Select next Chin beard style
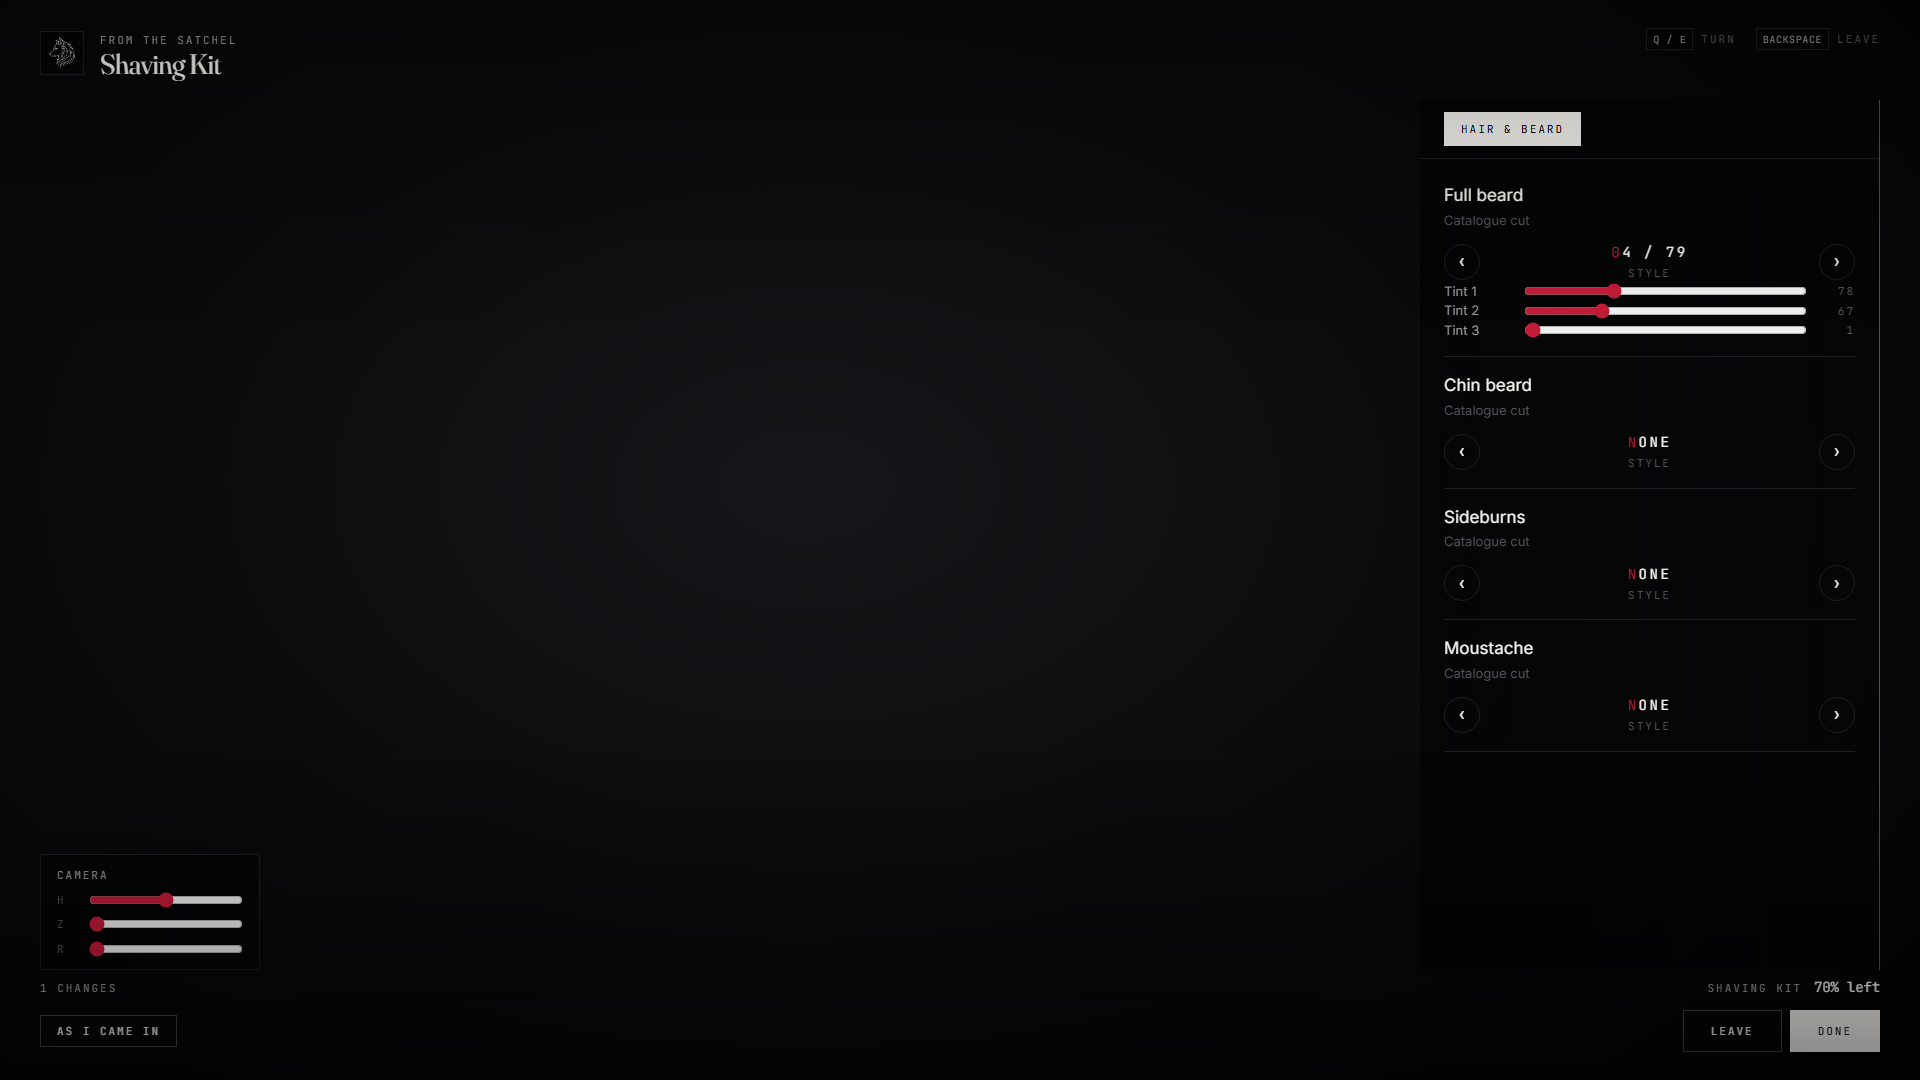The image size is (1920, 1080). tap(1837, 452)
